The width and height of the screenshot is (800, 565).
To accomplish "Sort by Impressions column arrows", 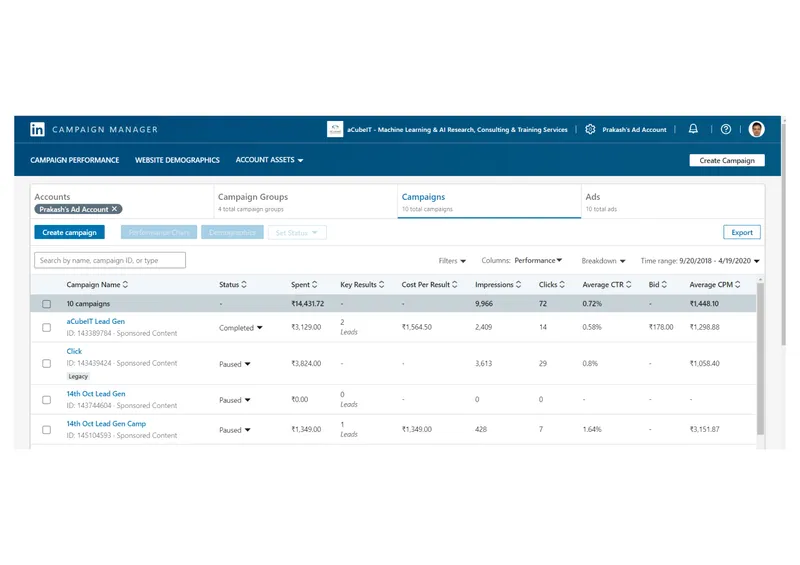I will coord(518,285).
